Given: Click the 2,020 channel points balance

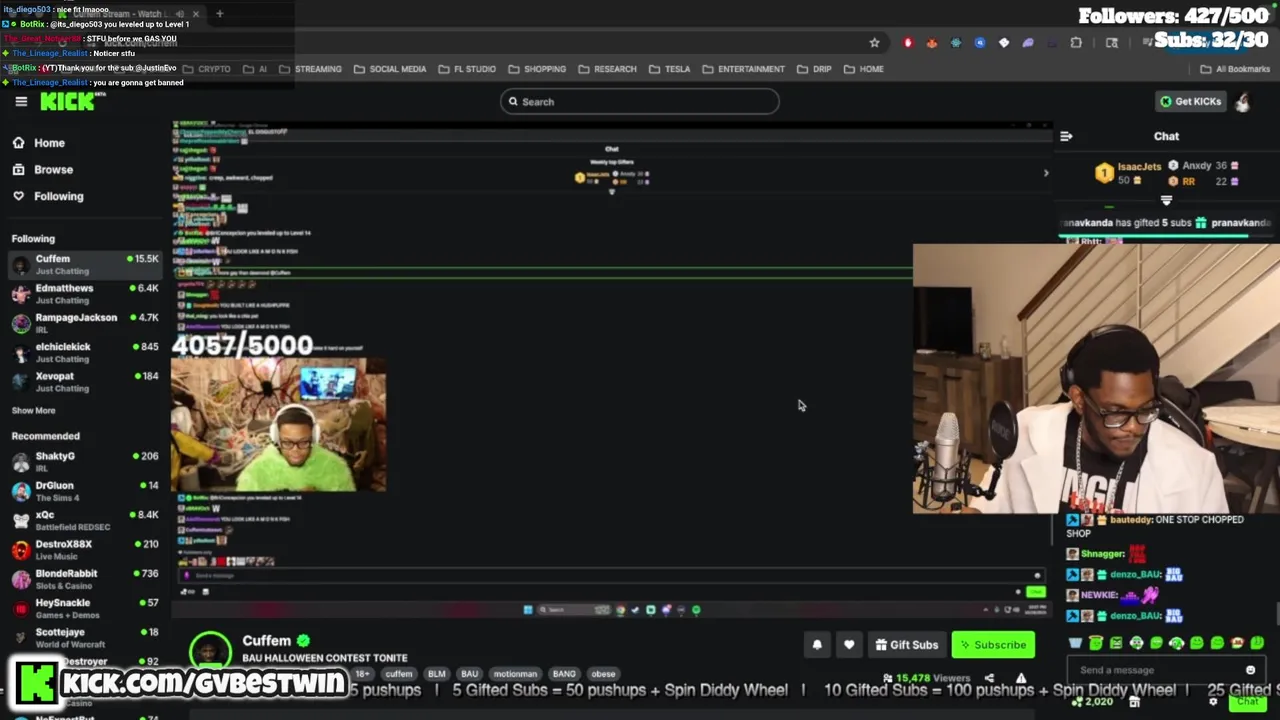Looking at the screenshot, I should tap(1091, 702).
